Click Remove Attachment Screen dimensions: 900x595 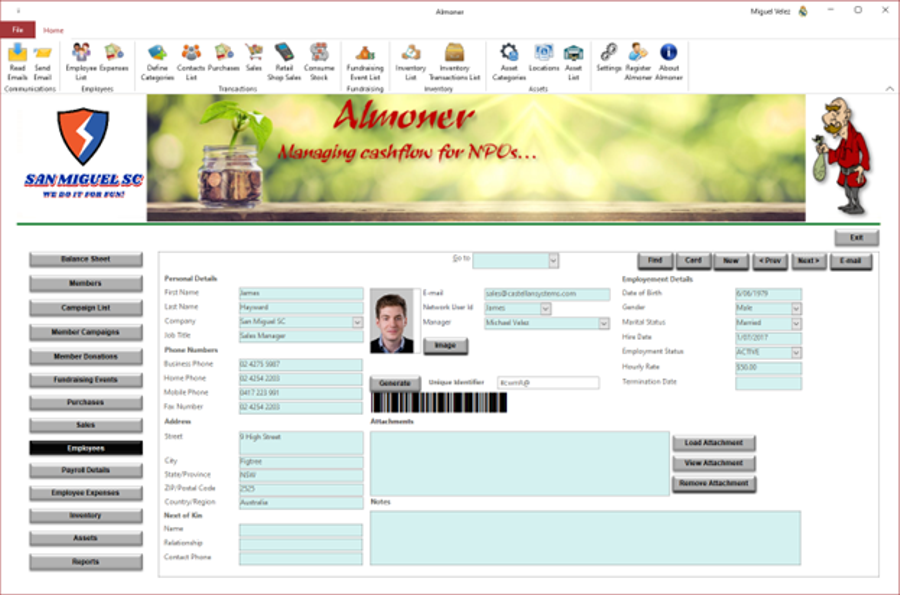pyautogui.click(x=713, y=484)
